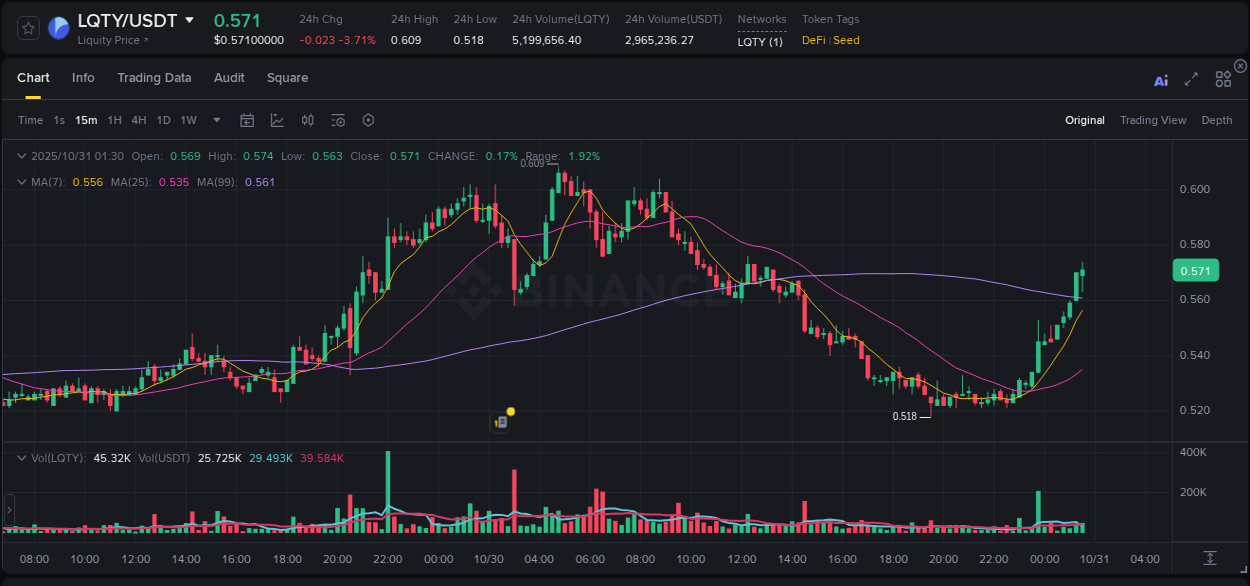Open the extra timeframes dropdown arrow

(x=215, y=120)
